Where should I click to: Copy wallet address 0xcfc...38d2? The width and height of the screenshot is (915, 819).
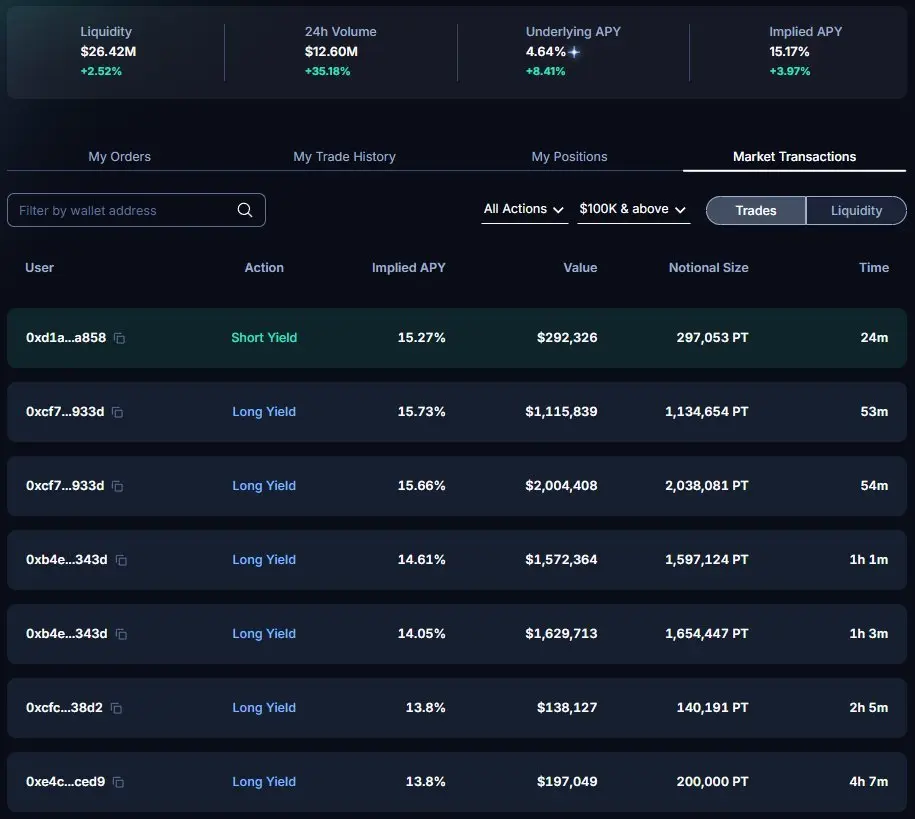click(x=116, y=708)
